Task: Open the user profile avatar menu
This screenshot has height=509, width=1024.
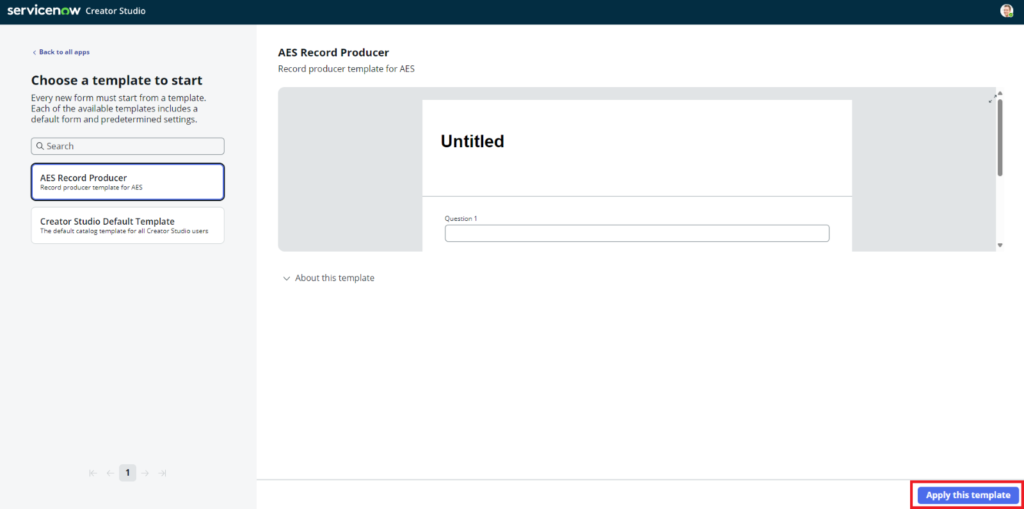Action: click(1006, 11)
